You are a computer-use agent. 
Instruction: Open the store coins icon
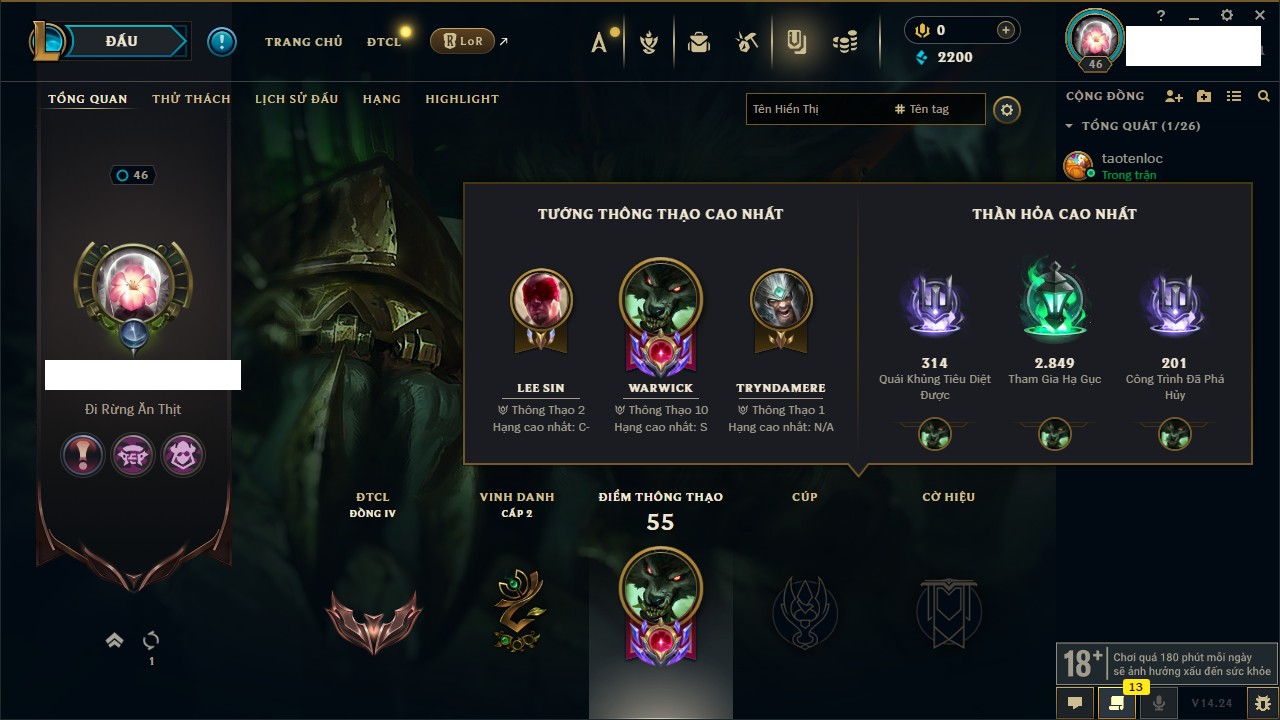[x=845, y=42]
